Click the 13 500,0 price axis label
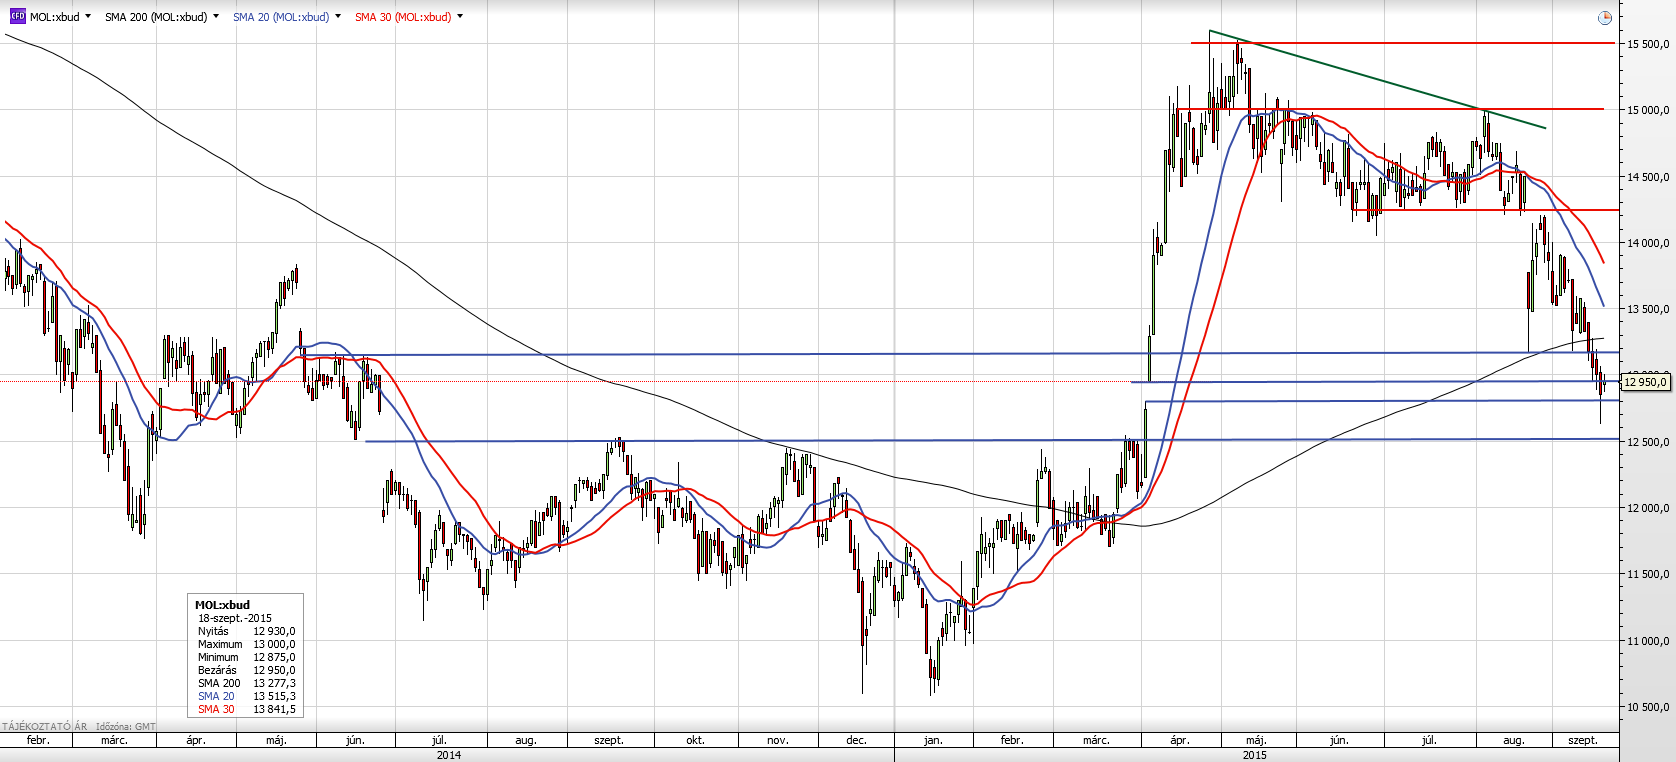Screen dimensions: 1676x762 pyautogui.click(x=1649, y=309)
